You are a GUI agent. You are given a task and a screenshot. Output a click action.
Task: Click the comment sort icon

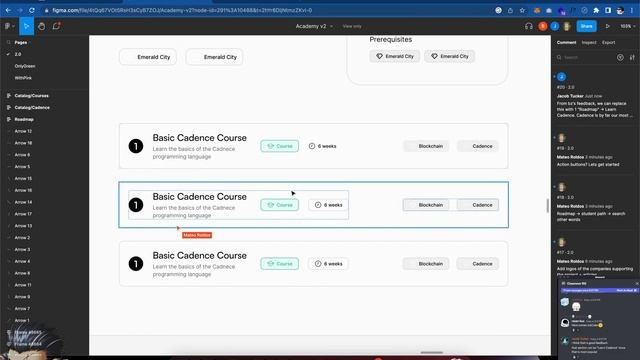632,58
